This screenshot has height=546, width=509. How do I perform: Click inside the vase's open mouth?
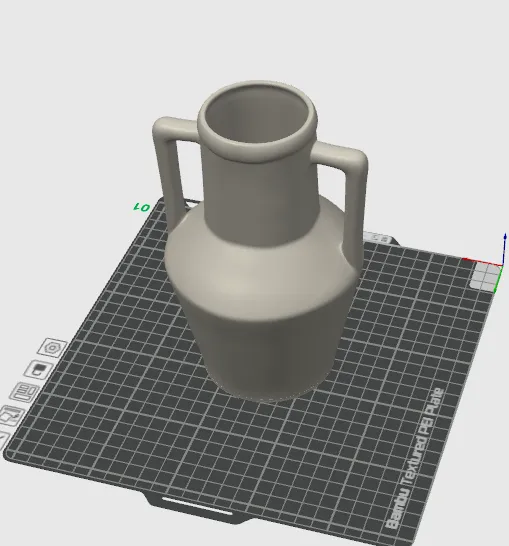[x=257, y=118]
